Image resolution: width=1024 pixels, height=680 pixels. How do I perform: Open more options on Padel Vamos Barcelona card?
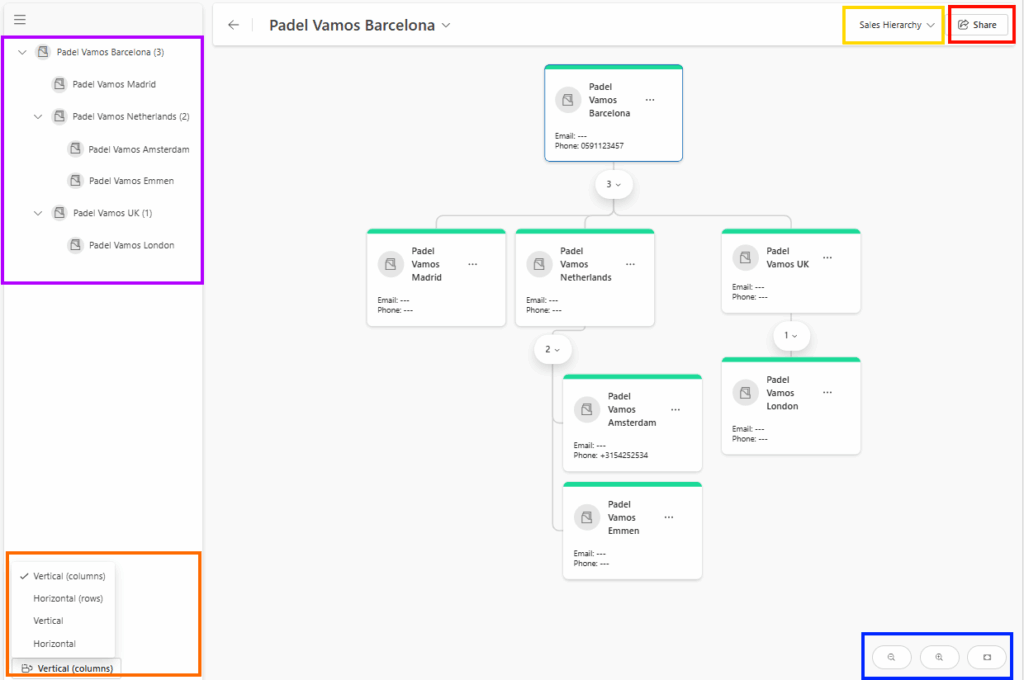point(650,100)
